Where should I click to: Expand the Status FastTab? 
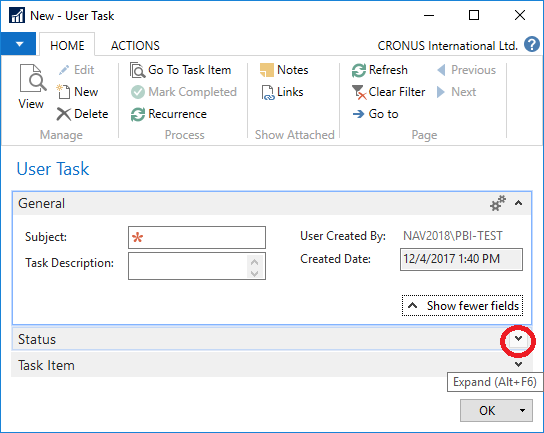[518, 339]
